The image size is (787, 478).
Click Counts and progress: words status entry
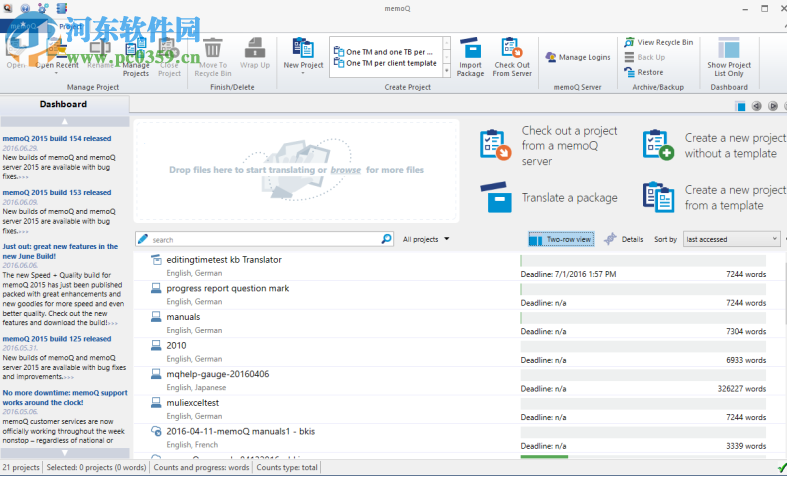201,467
